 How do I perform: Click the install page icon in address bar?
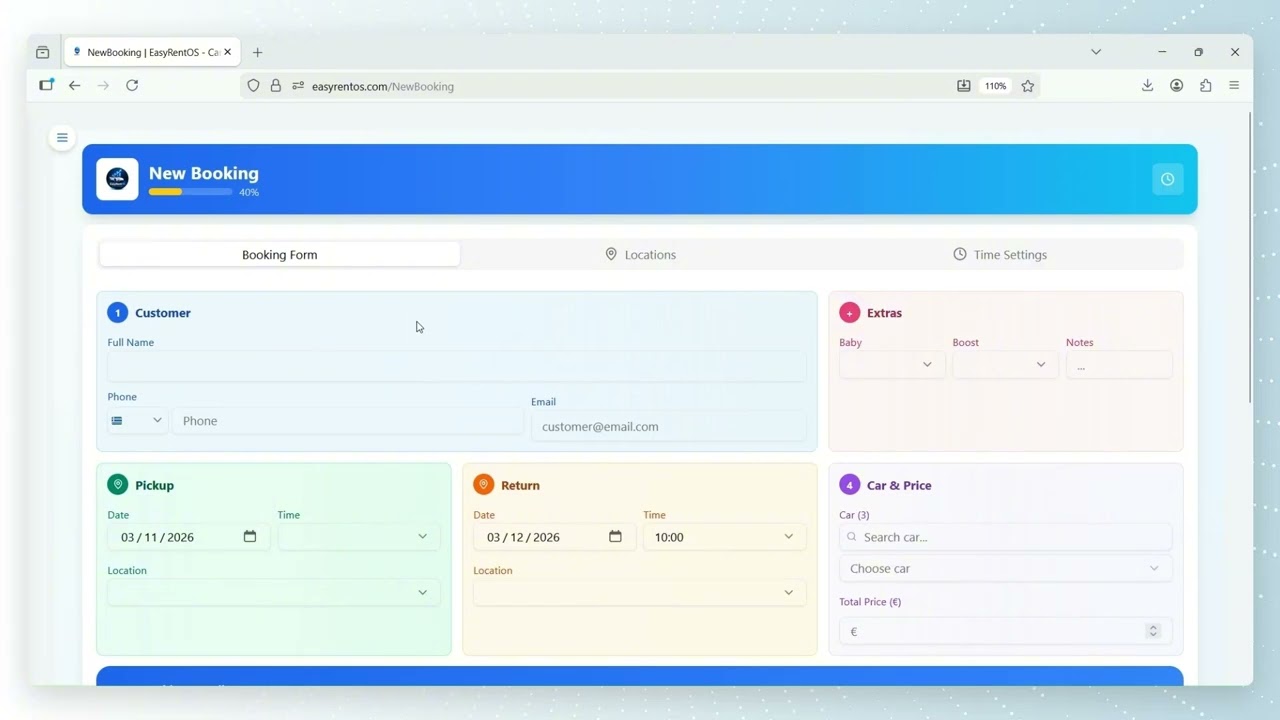click(x=964, y=86)
